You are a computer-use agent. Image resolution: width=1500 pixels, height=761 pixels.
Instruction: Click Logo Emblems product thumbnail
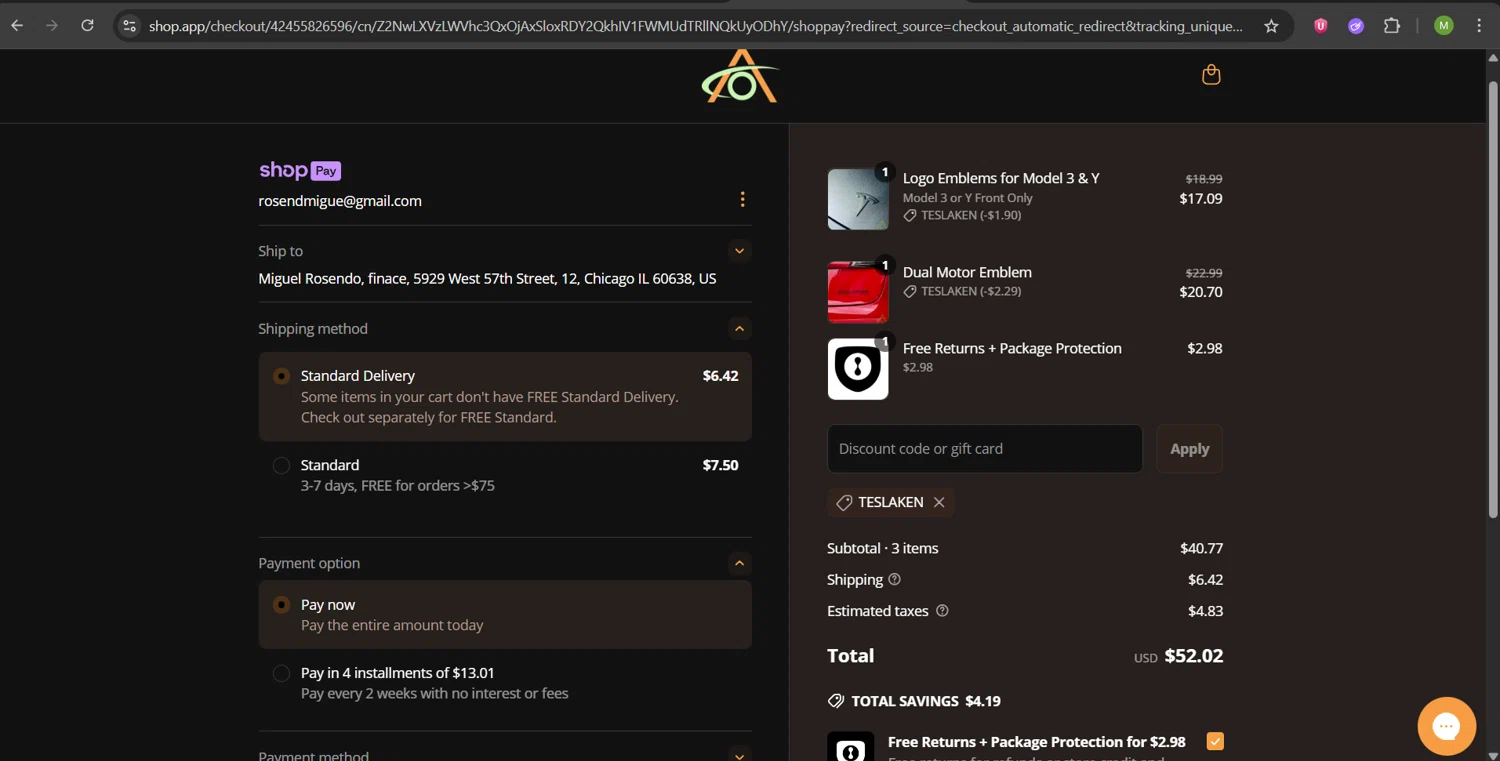coord(857,199)
